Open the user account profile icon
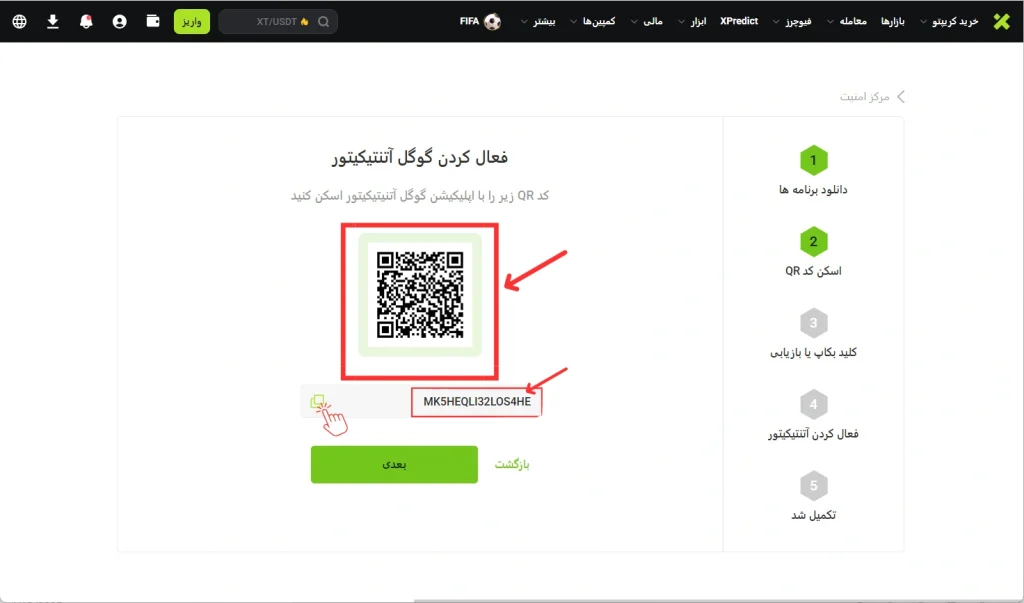Viewport: 1024px width, 603px height. click(x=120, y=22)
